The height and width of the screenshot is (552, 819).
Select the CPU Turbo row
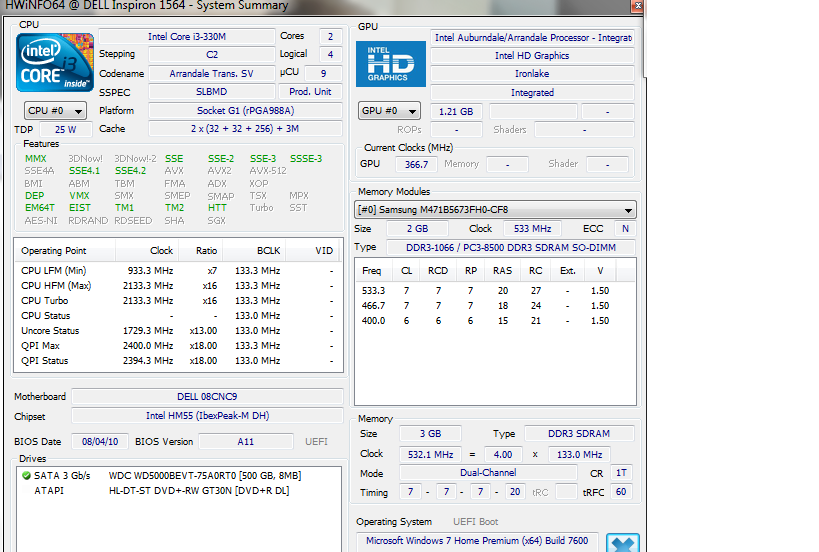178,301
